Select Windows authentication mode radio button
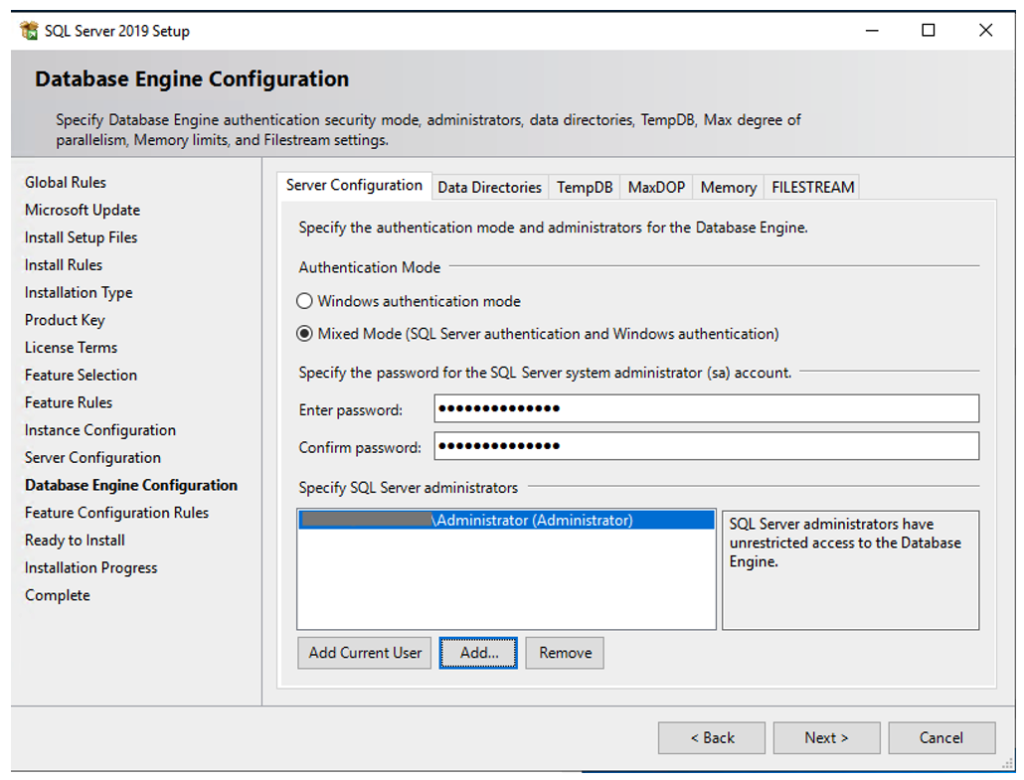1024x780 pixels. click(304, 301)
